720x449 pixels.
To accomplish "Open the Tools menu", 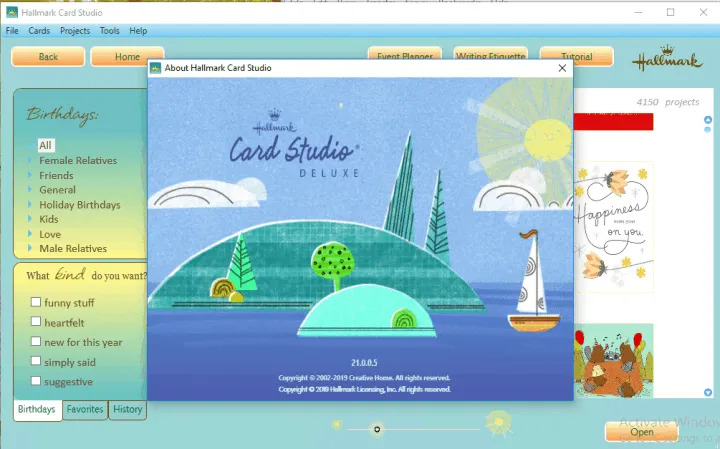I will (110, 31).
